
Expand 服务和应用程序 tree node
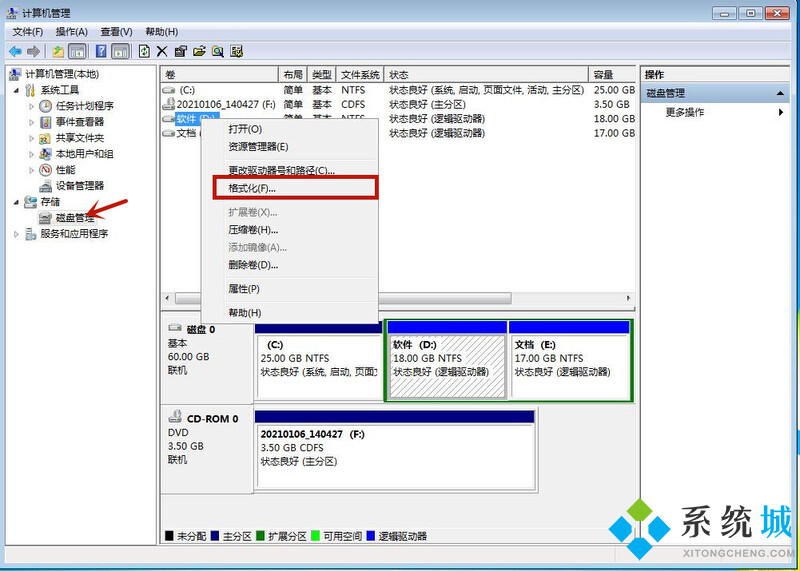[16, 234]
